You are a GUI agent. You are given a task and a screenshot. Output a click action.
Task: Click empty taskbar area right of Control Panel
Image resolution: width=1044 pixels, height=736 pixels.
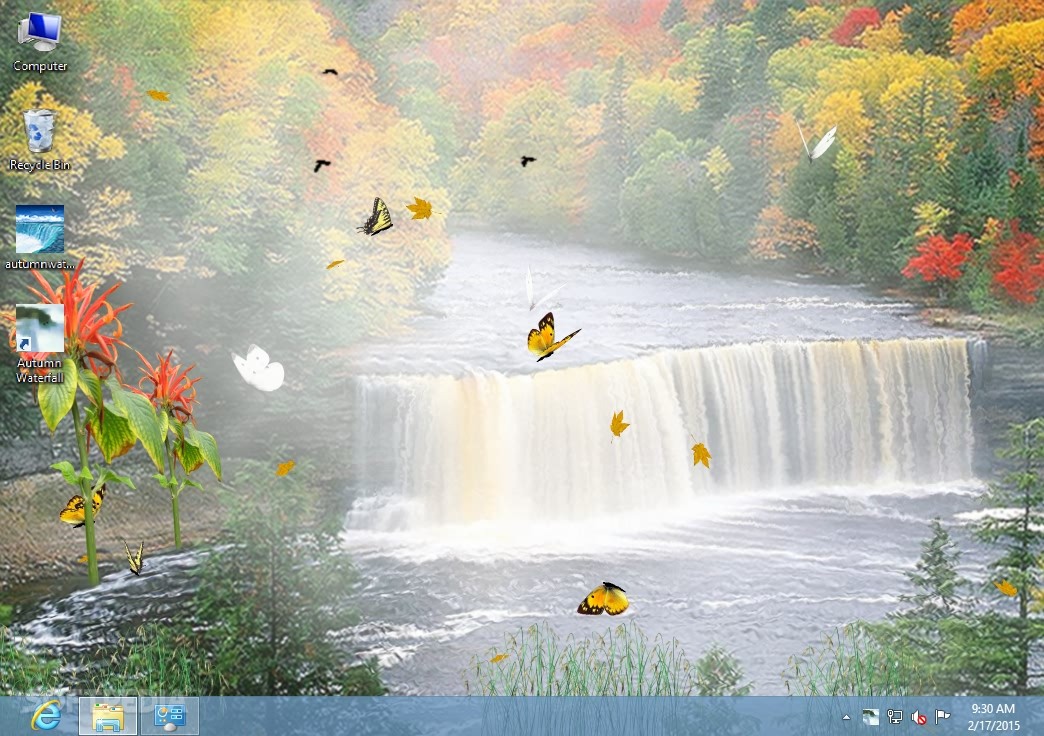[500, 717]
